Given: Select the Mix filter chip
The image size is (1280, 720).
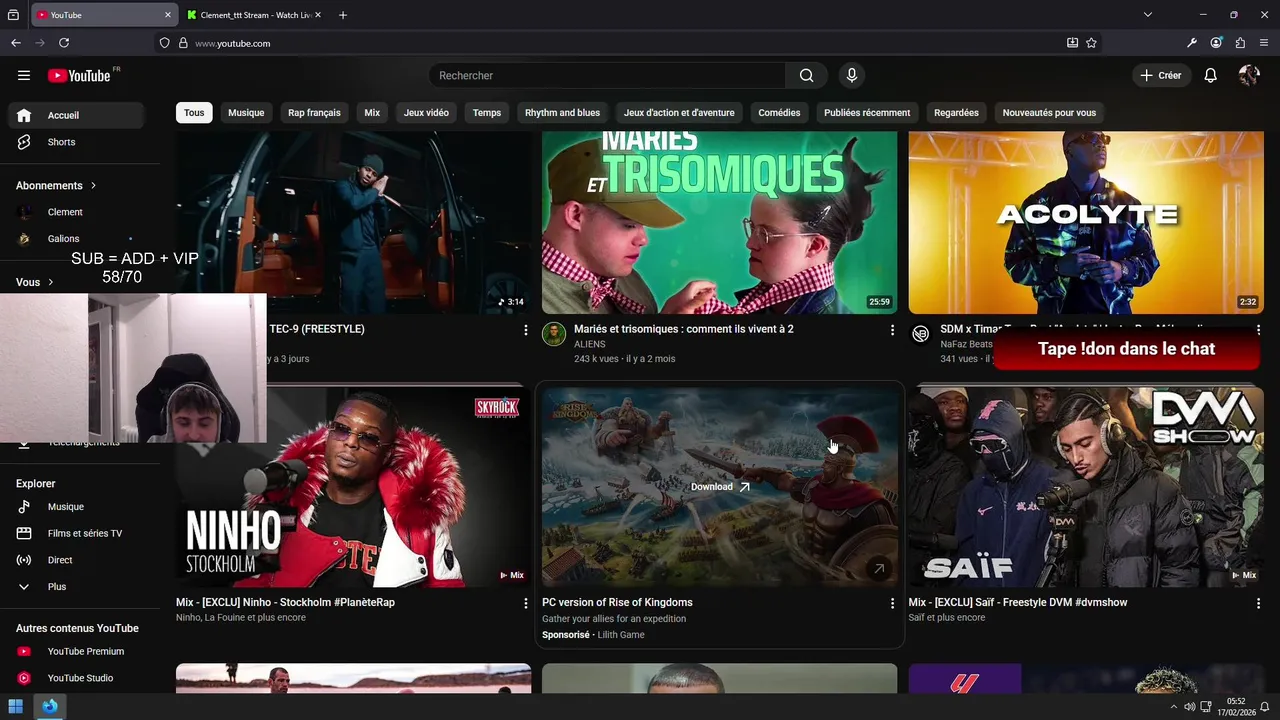Looking at the screenshot, I should [372, 113].
